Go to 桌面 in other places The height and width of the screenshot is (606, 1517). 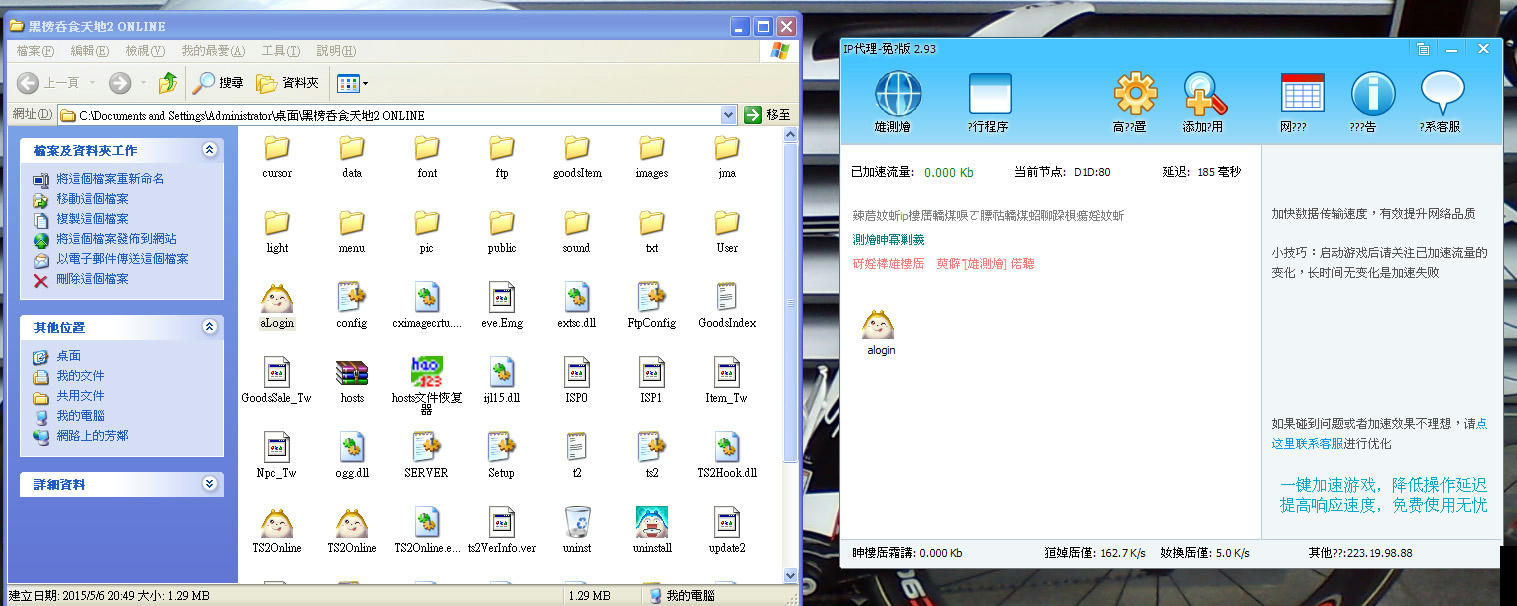[x=69, y=356]
